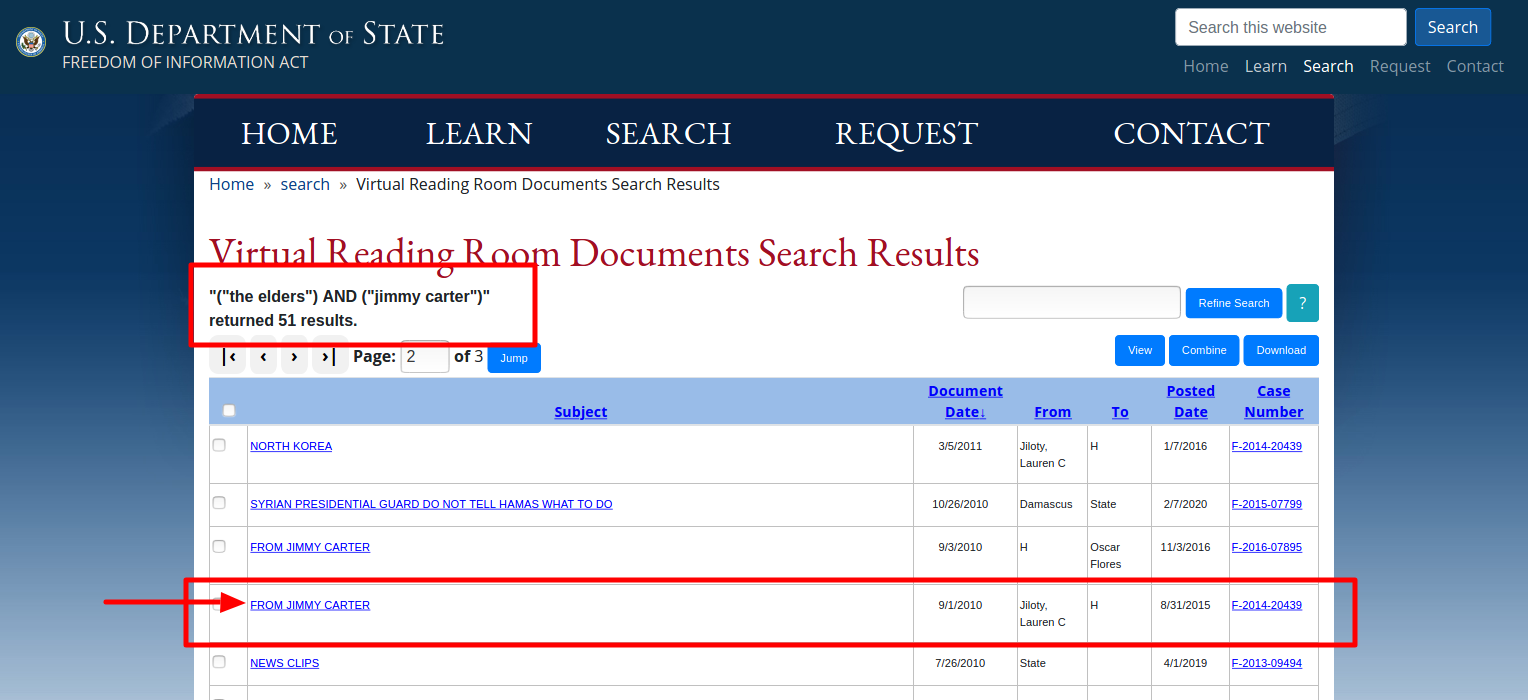Viewport: 1528px width, 700px height.
Task: Click 'Oscar Flores' in the To column
Action: tap(1106, 556)
